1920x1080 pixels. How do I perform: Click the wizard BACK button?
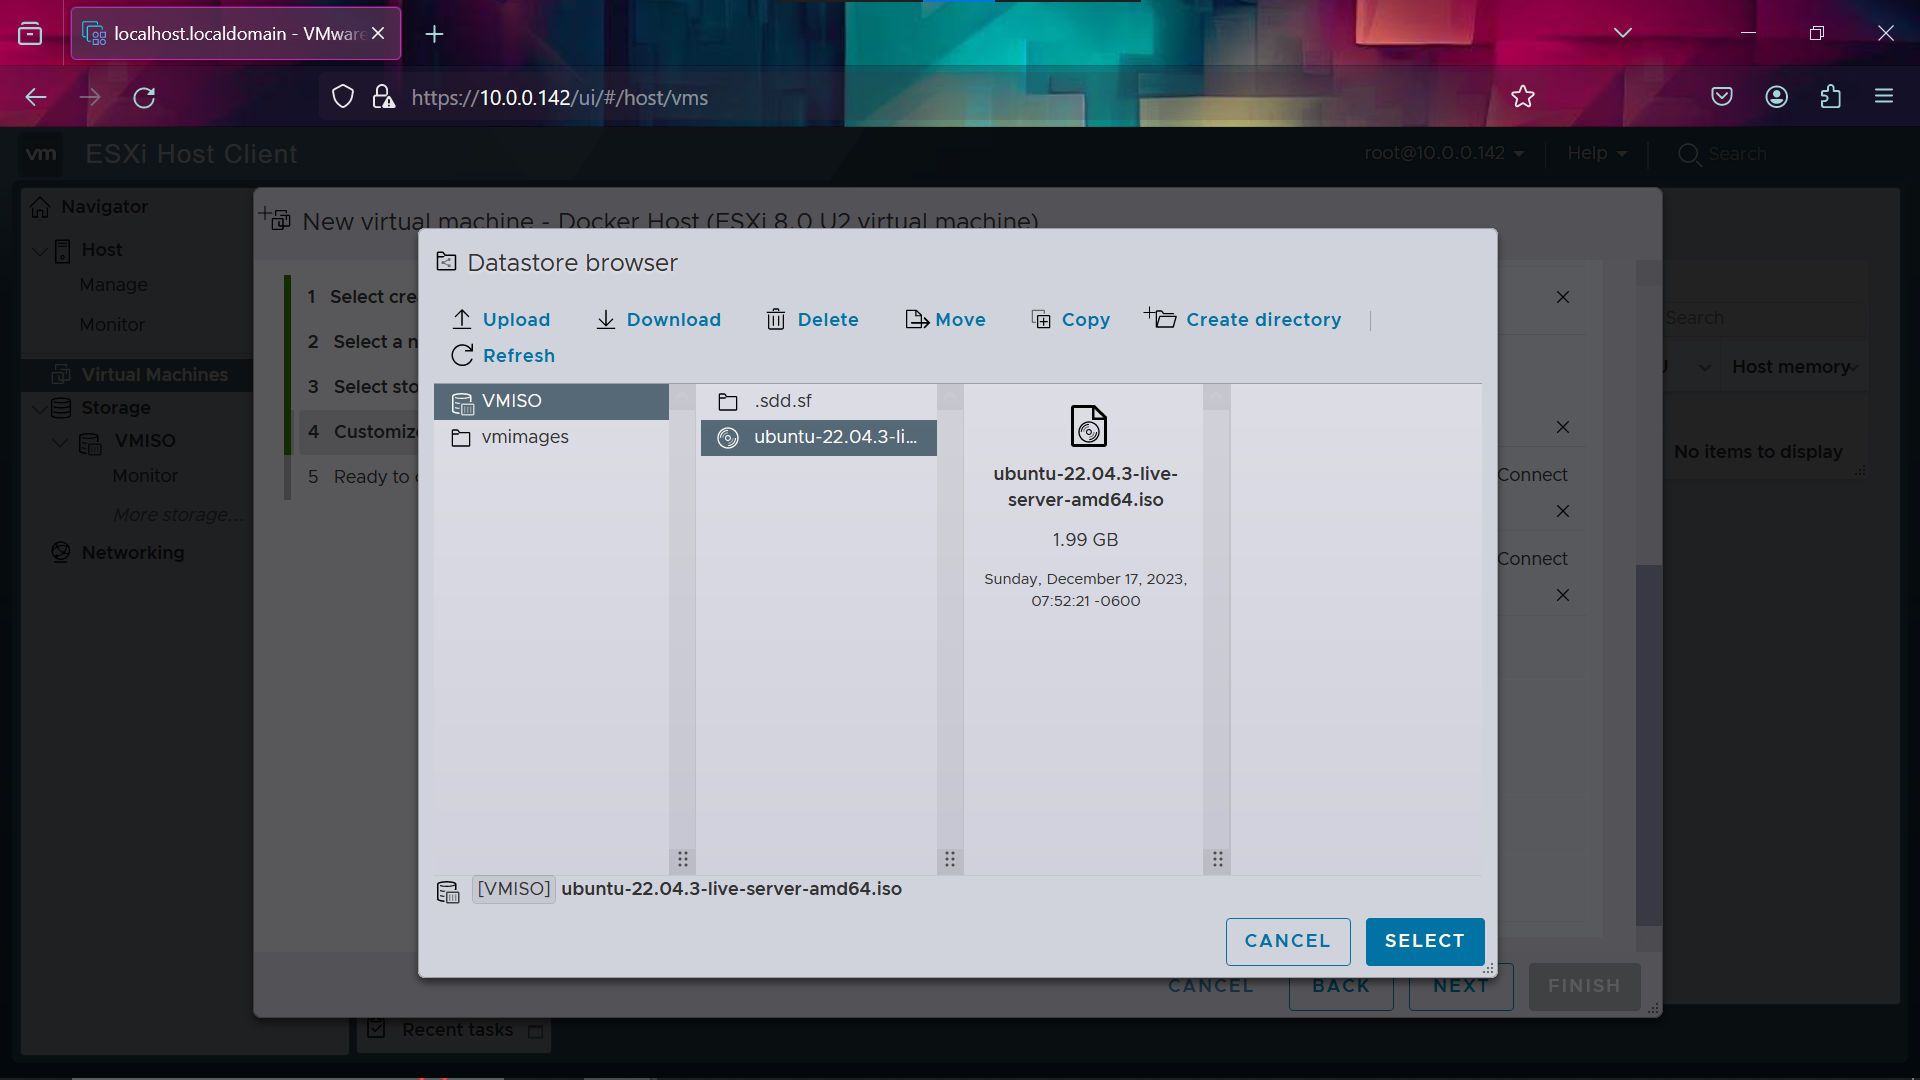pos(1341,986)
